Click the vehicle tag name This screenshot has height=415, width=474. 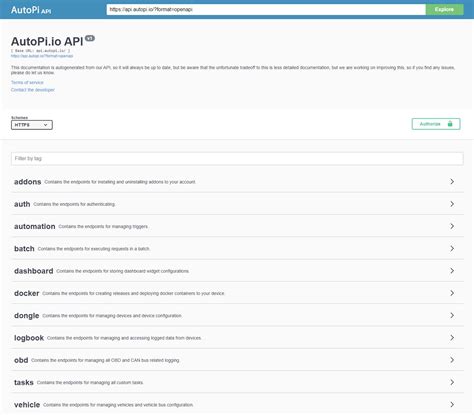(27, 405)
